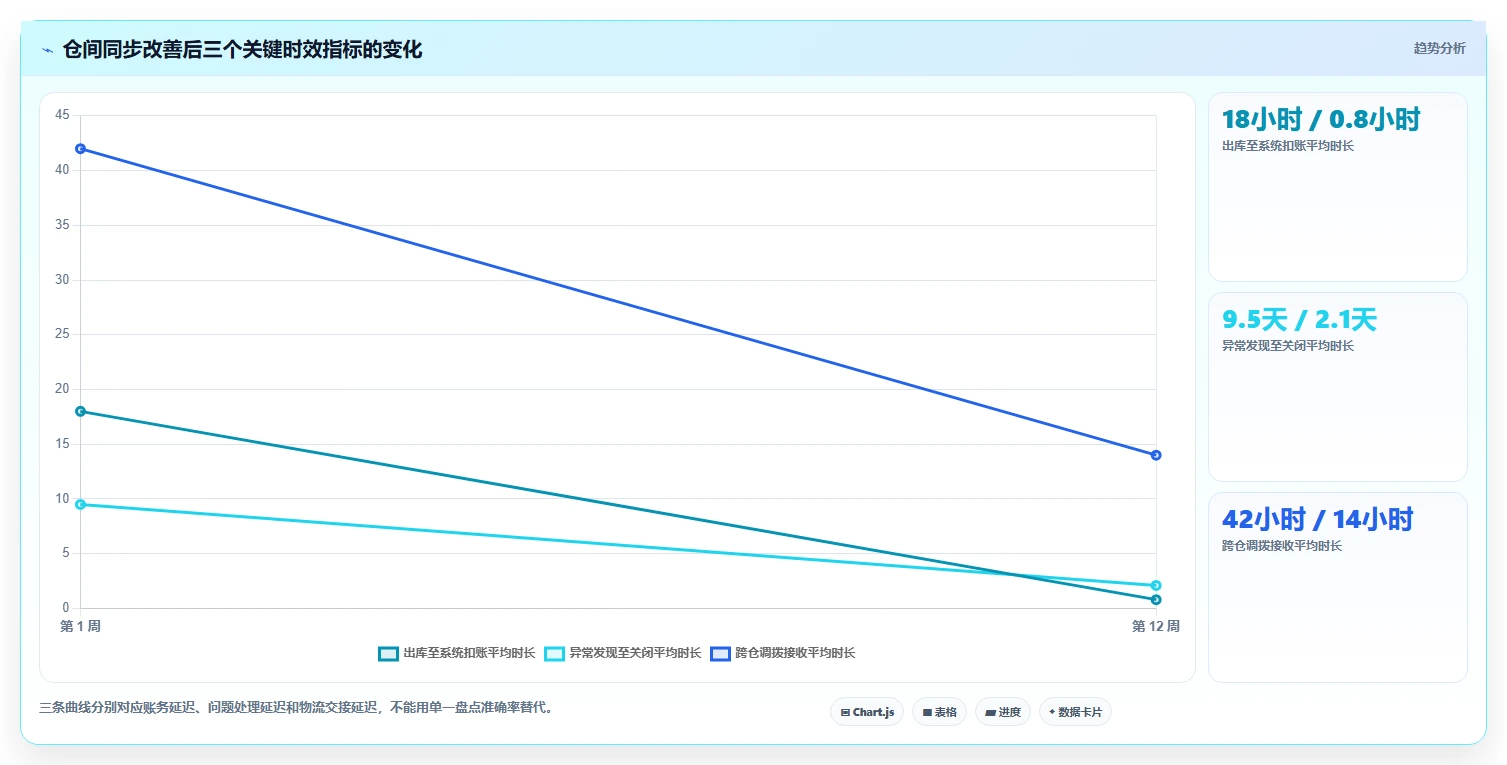1507x765 pixels.
Task: Click the chart title 仓间同步改善后三个关键时效指标的变化
Action: coord(242,50)
